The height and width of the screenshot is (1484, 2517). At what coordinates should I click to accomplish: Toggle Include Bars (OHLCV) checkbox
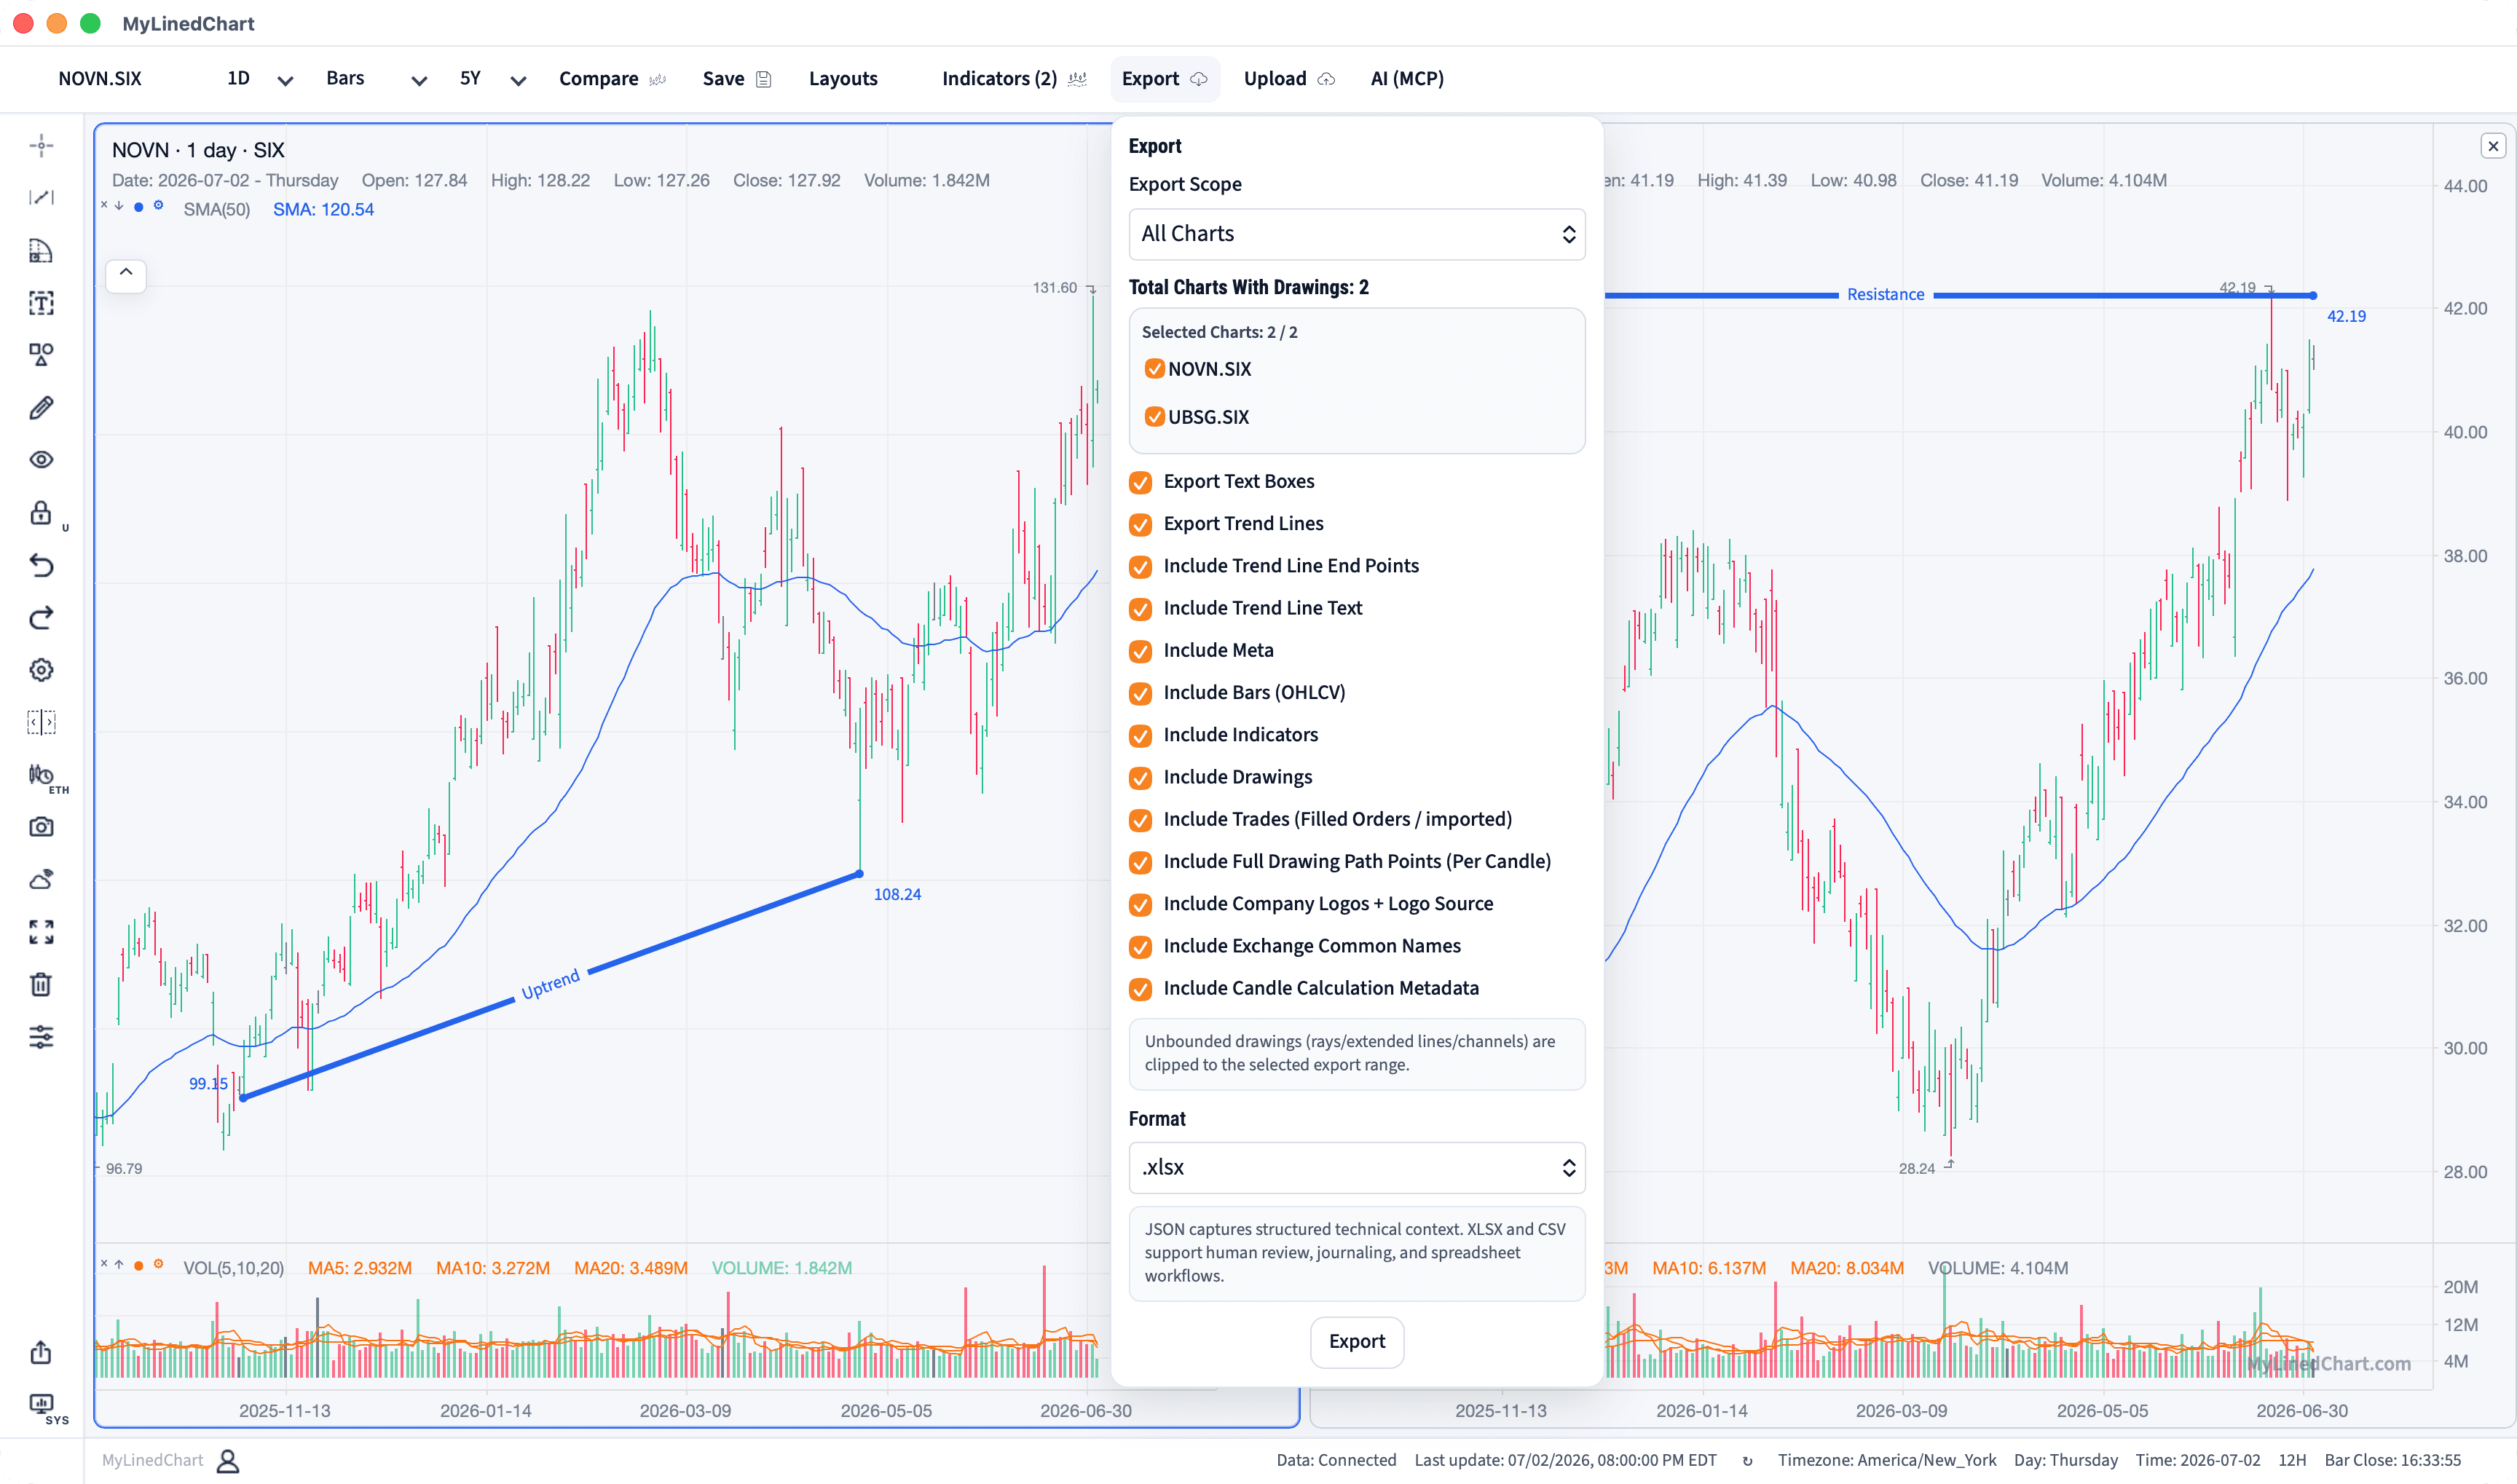pos(1140,694)
